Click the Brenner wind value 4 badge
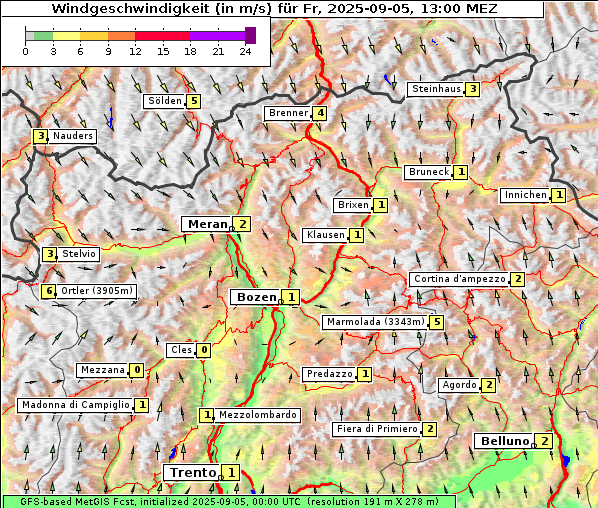Image resolution: width=598 pixels, height=508 pixels. click(x=320, y=113)
